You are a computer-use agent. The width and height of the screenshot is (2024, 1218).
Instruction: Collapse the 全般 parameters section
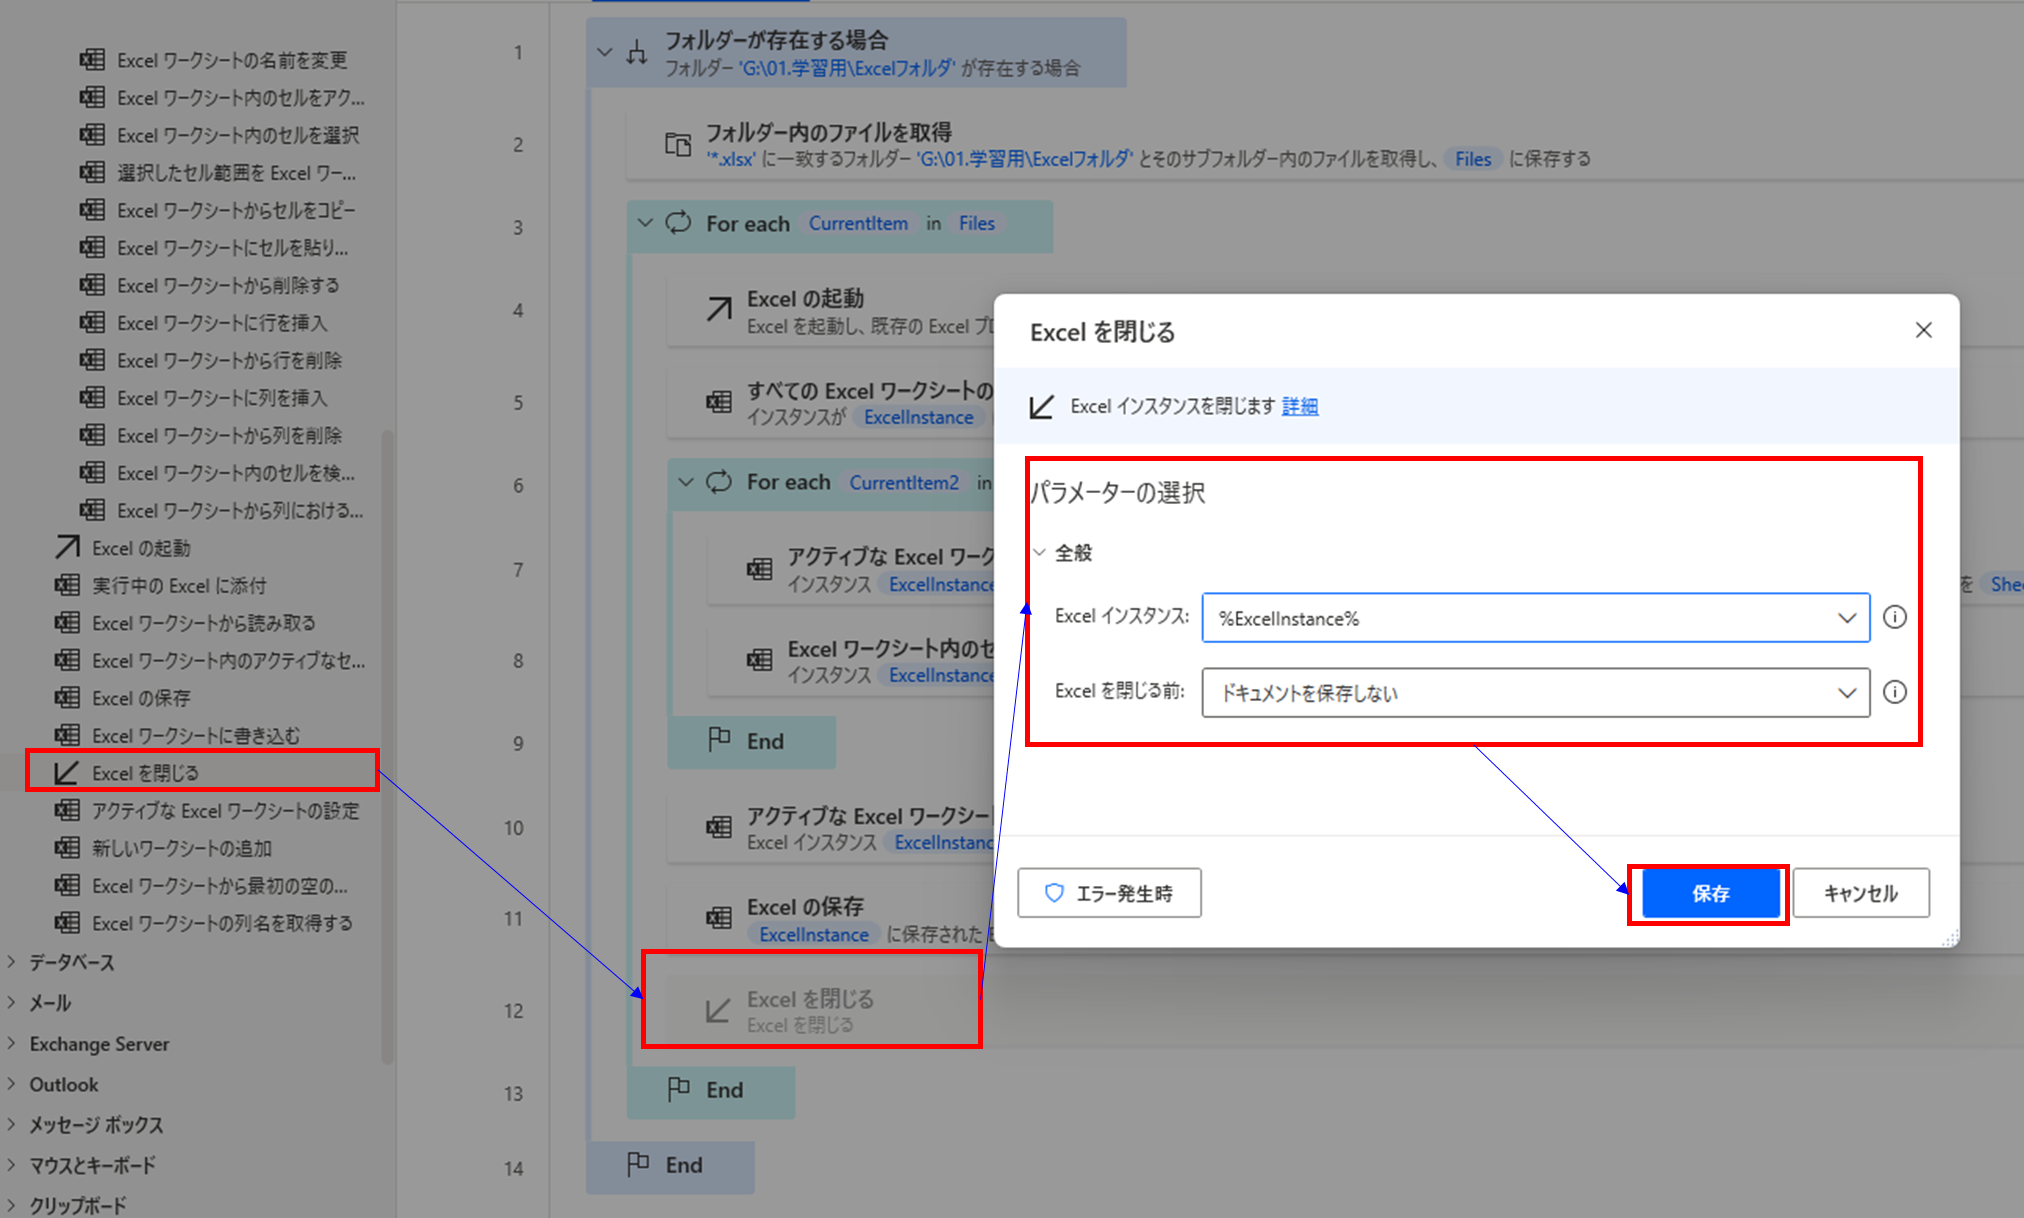(1040, 552)
